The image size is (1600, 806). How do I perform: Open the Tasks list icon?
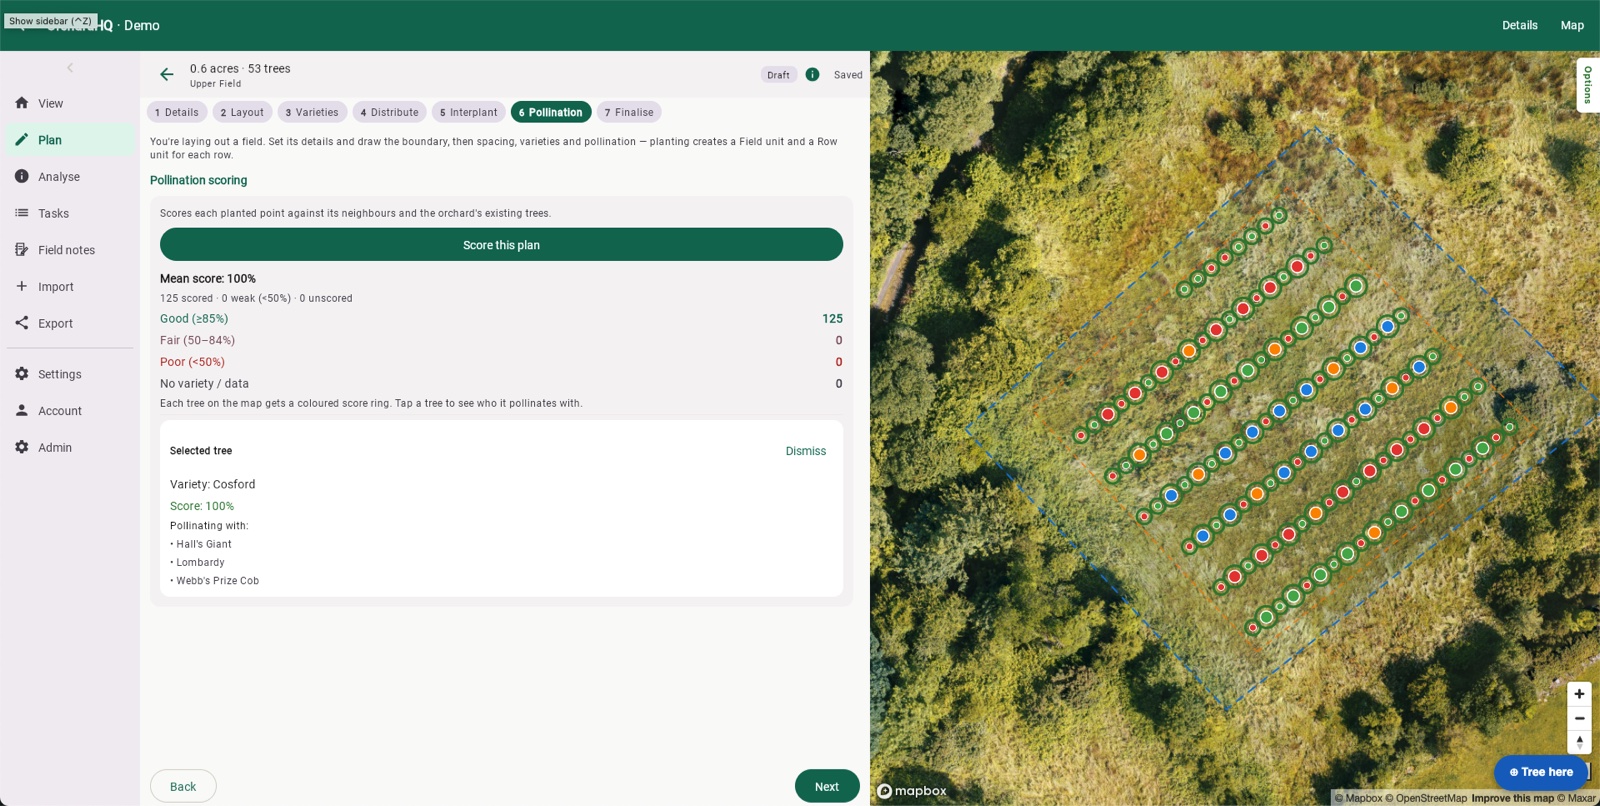tap(22, 213)
